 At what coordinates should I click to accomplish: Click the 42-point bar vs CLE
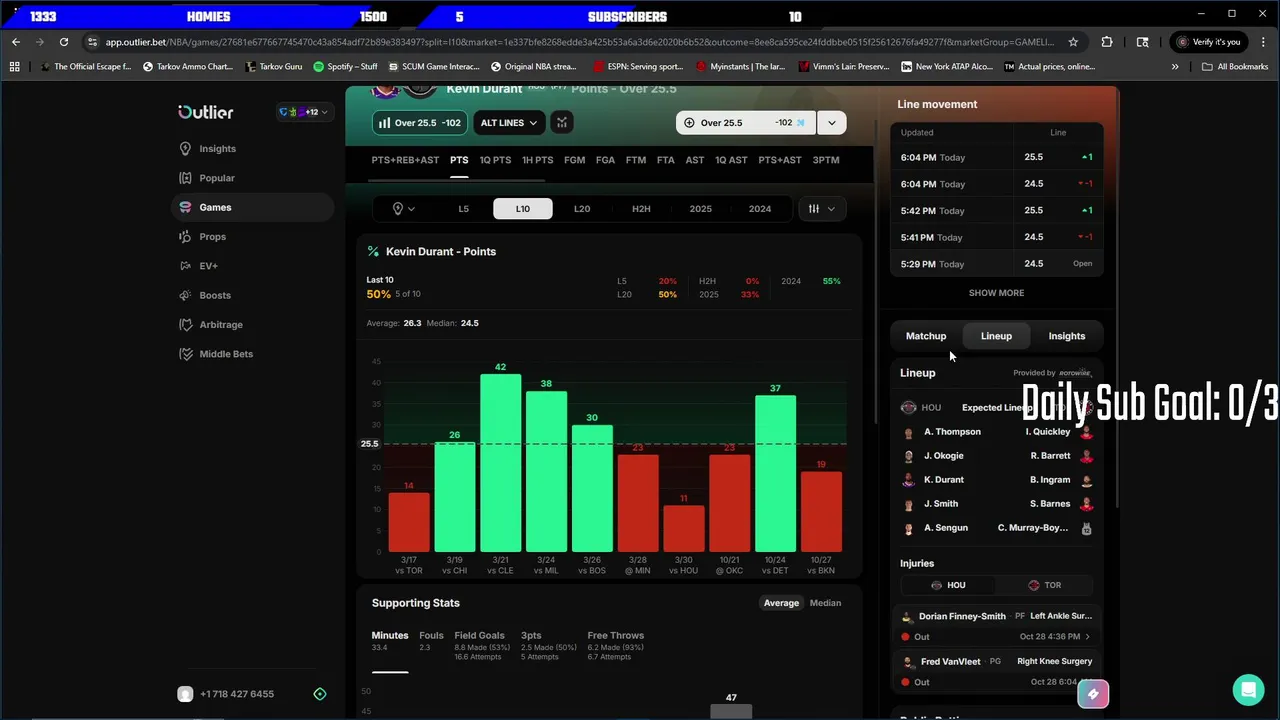click(500, 464)
